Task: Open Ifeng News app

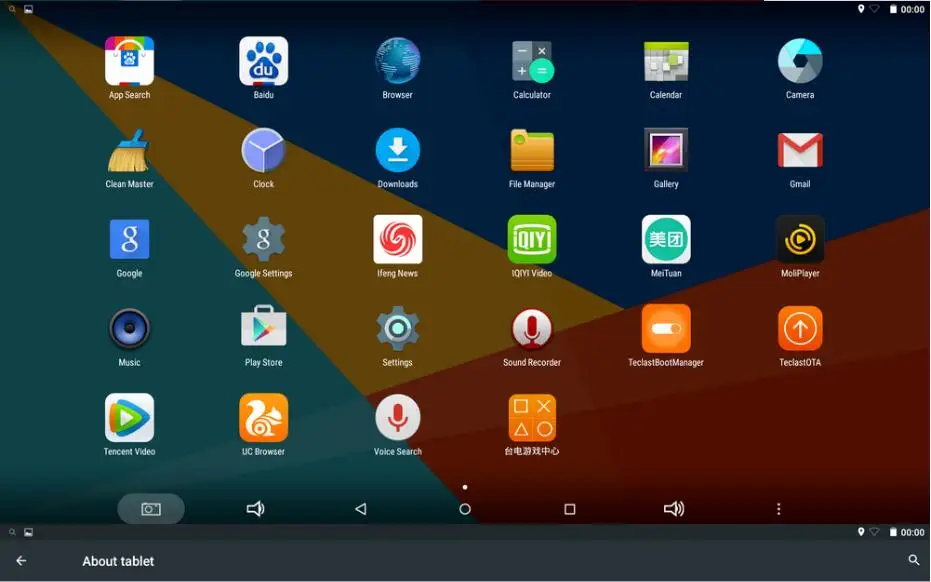Action: [x=398, y=239]
